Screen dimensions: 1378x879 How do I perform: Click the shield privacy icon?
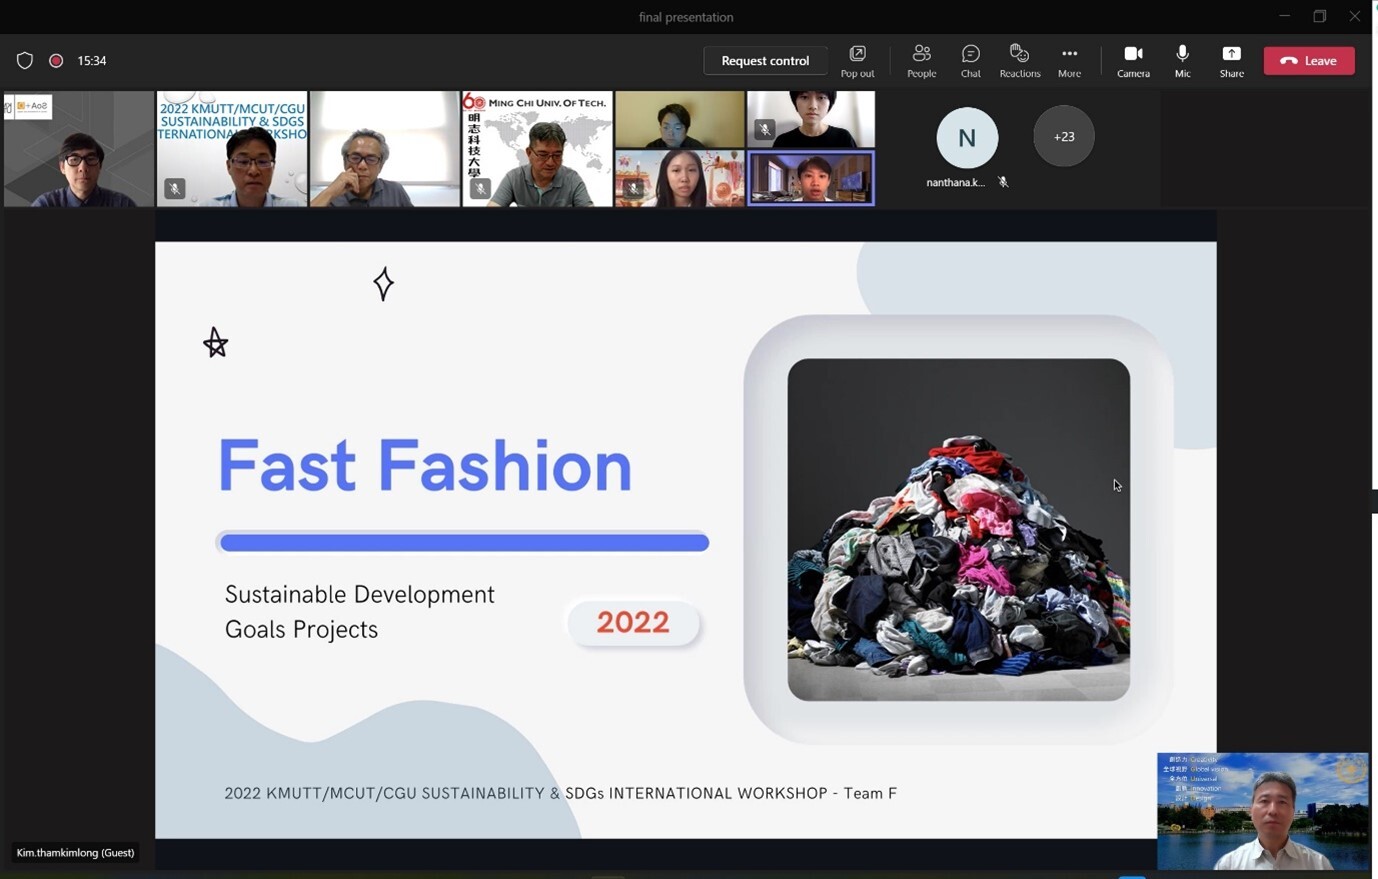coord(25,61)
